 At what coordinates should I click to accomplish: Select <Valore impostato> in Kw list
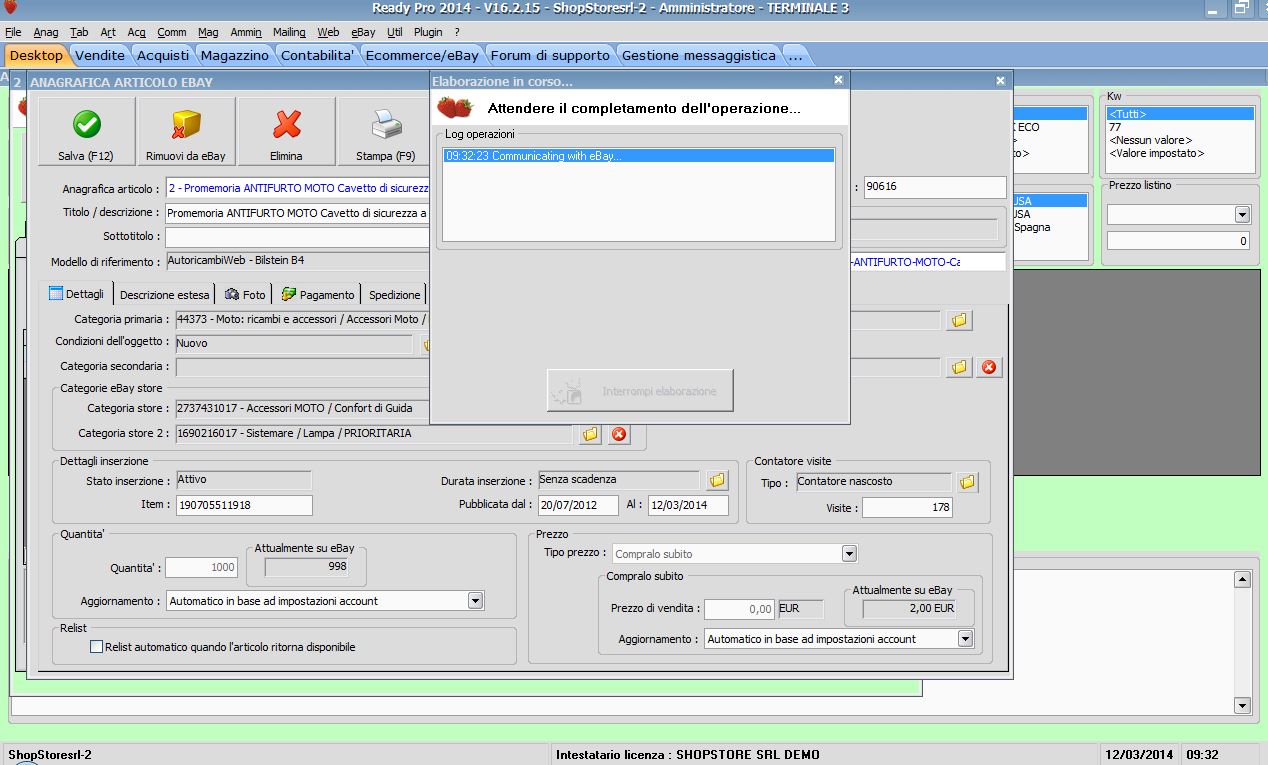[x=1180, y=153]
